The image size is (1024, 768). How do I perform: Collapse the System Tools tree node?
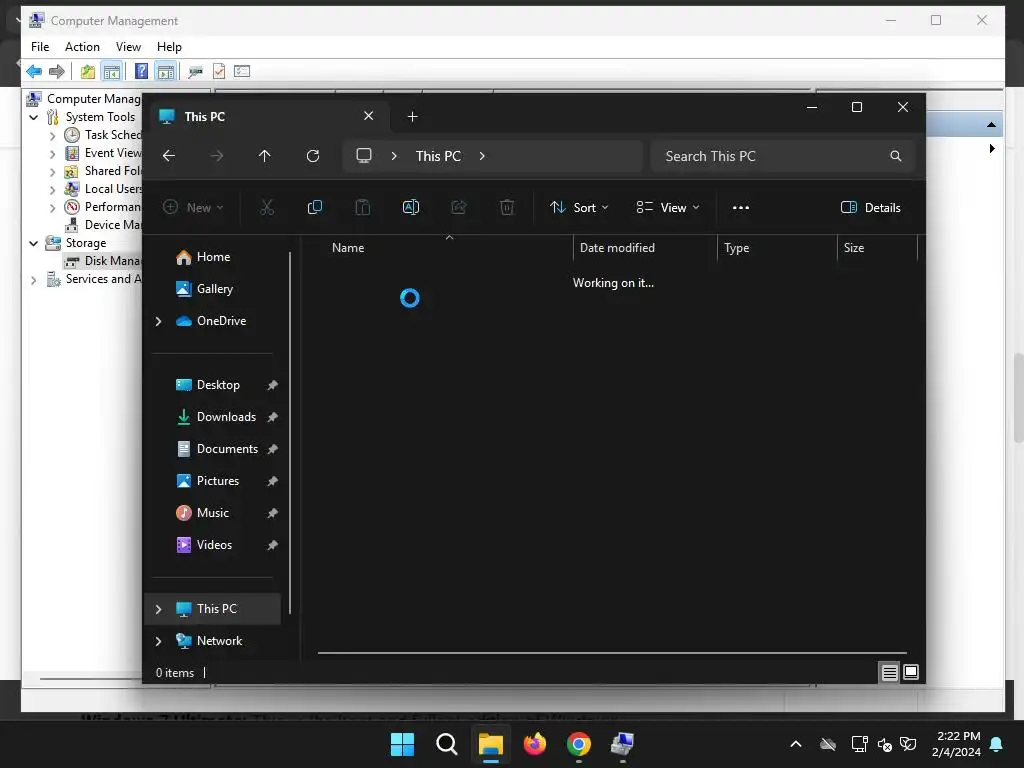(x=33, y=118)
